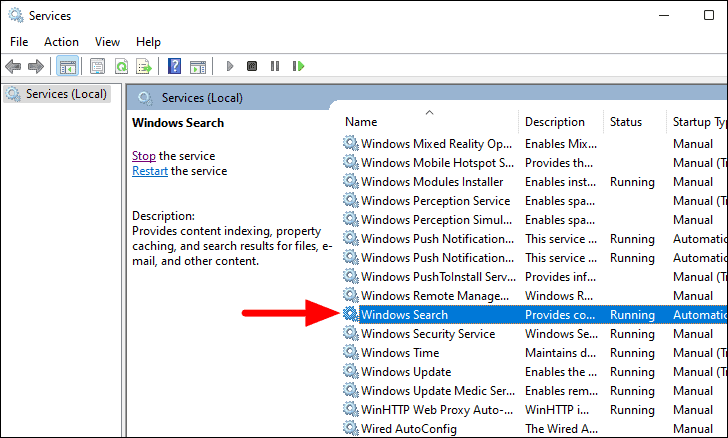
Task: Click 'The Wired A...' description cell
Action: click(561, 429)
